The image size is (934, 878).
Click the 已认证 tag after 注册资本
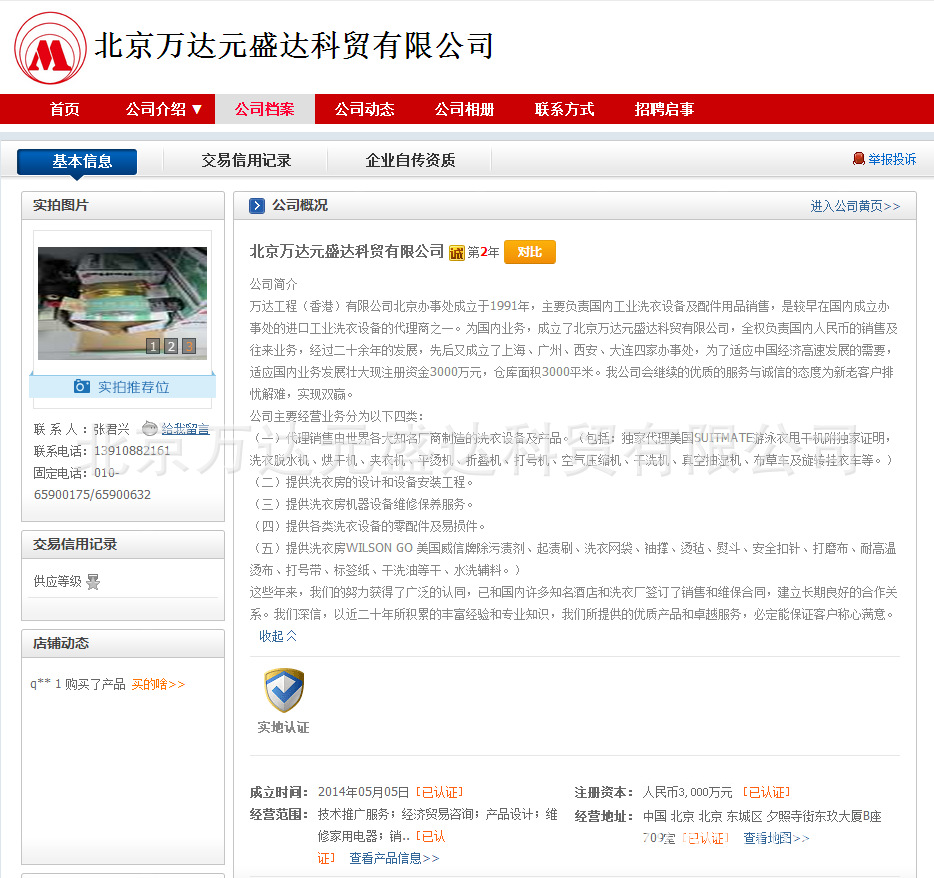tap(767, 792)
